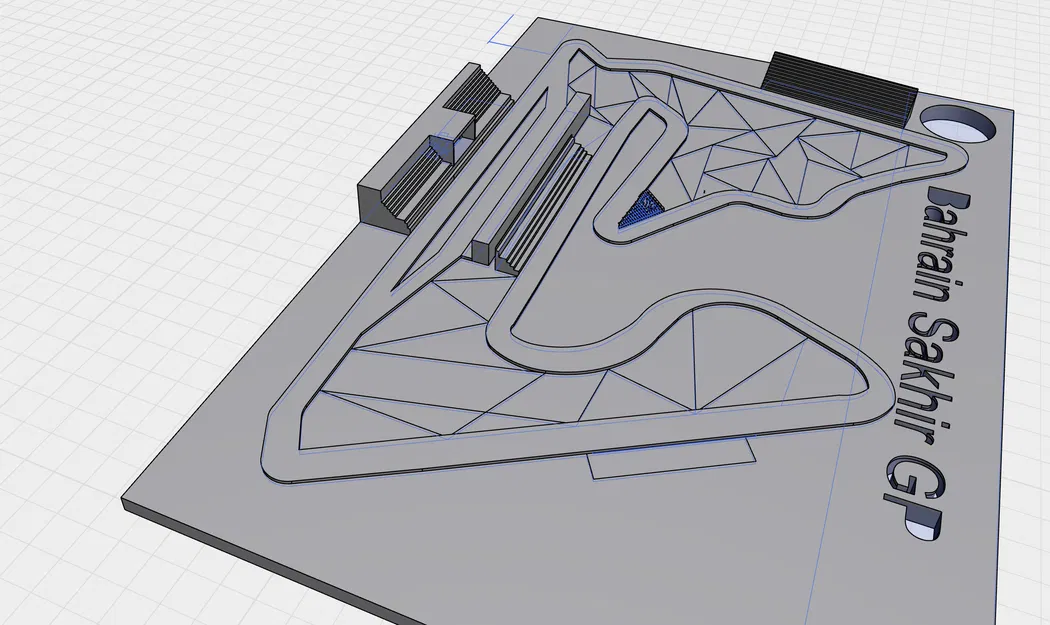Select the engraved "Bahrain Sakhir GP" text
The image size is (1050, 625).
(926, 361)
